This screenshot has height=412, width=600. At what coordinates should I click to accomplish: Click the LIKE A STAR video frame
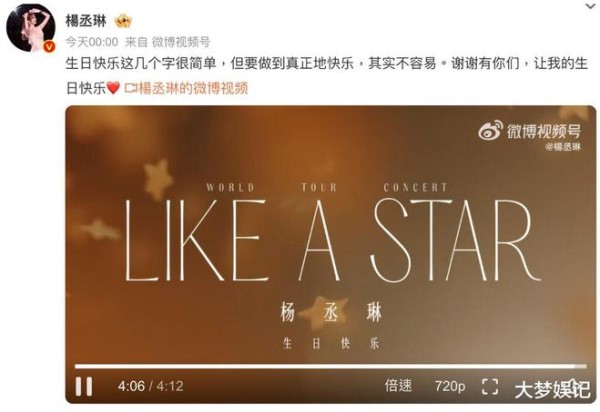pyautogui.click(x=331, y=240)
